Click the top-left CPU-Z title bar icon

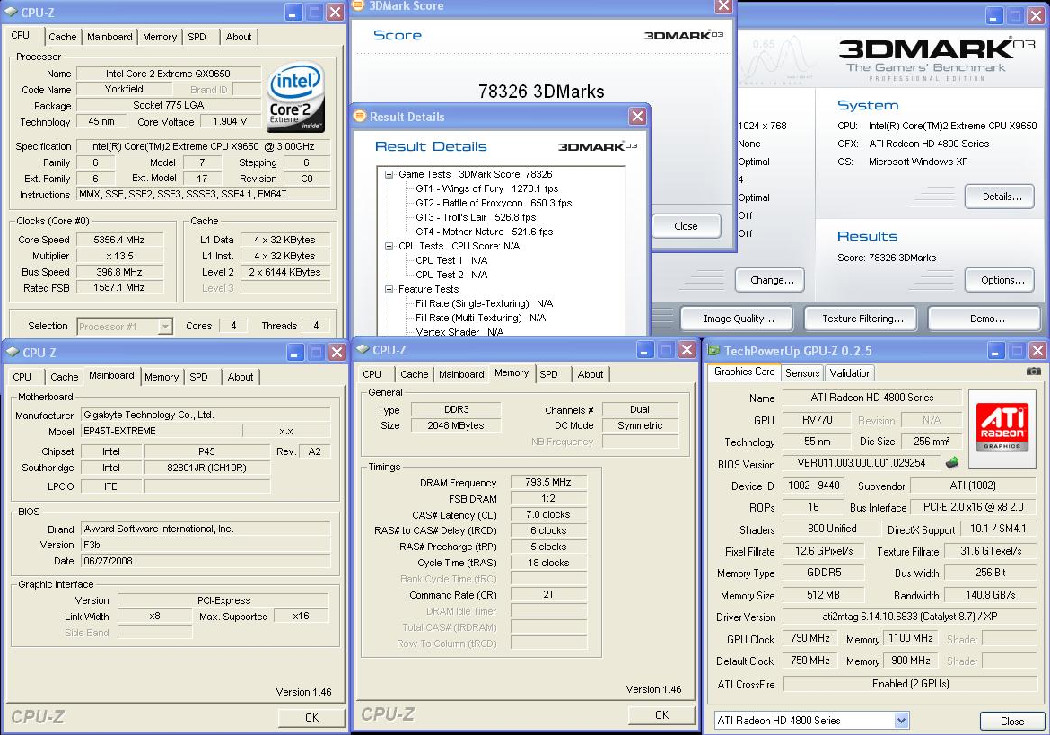click(11, 12)
